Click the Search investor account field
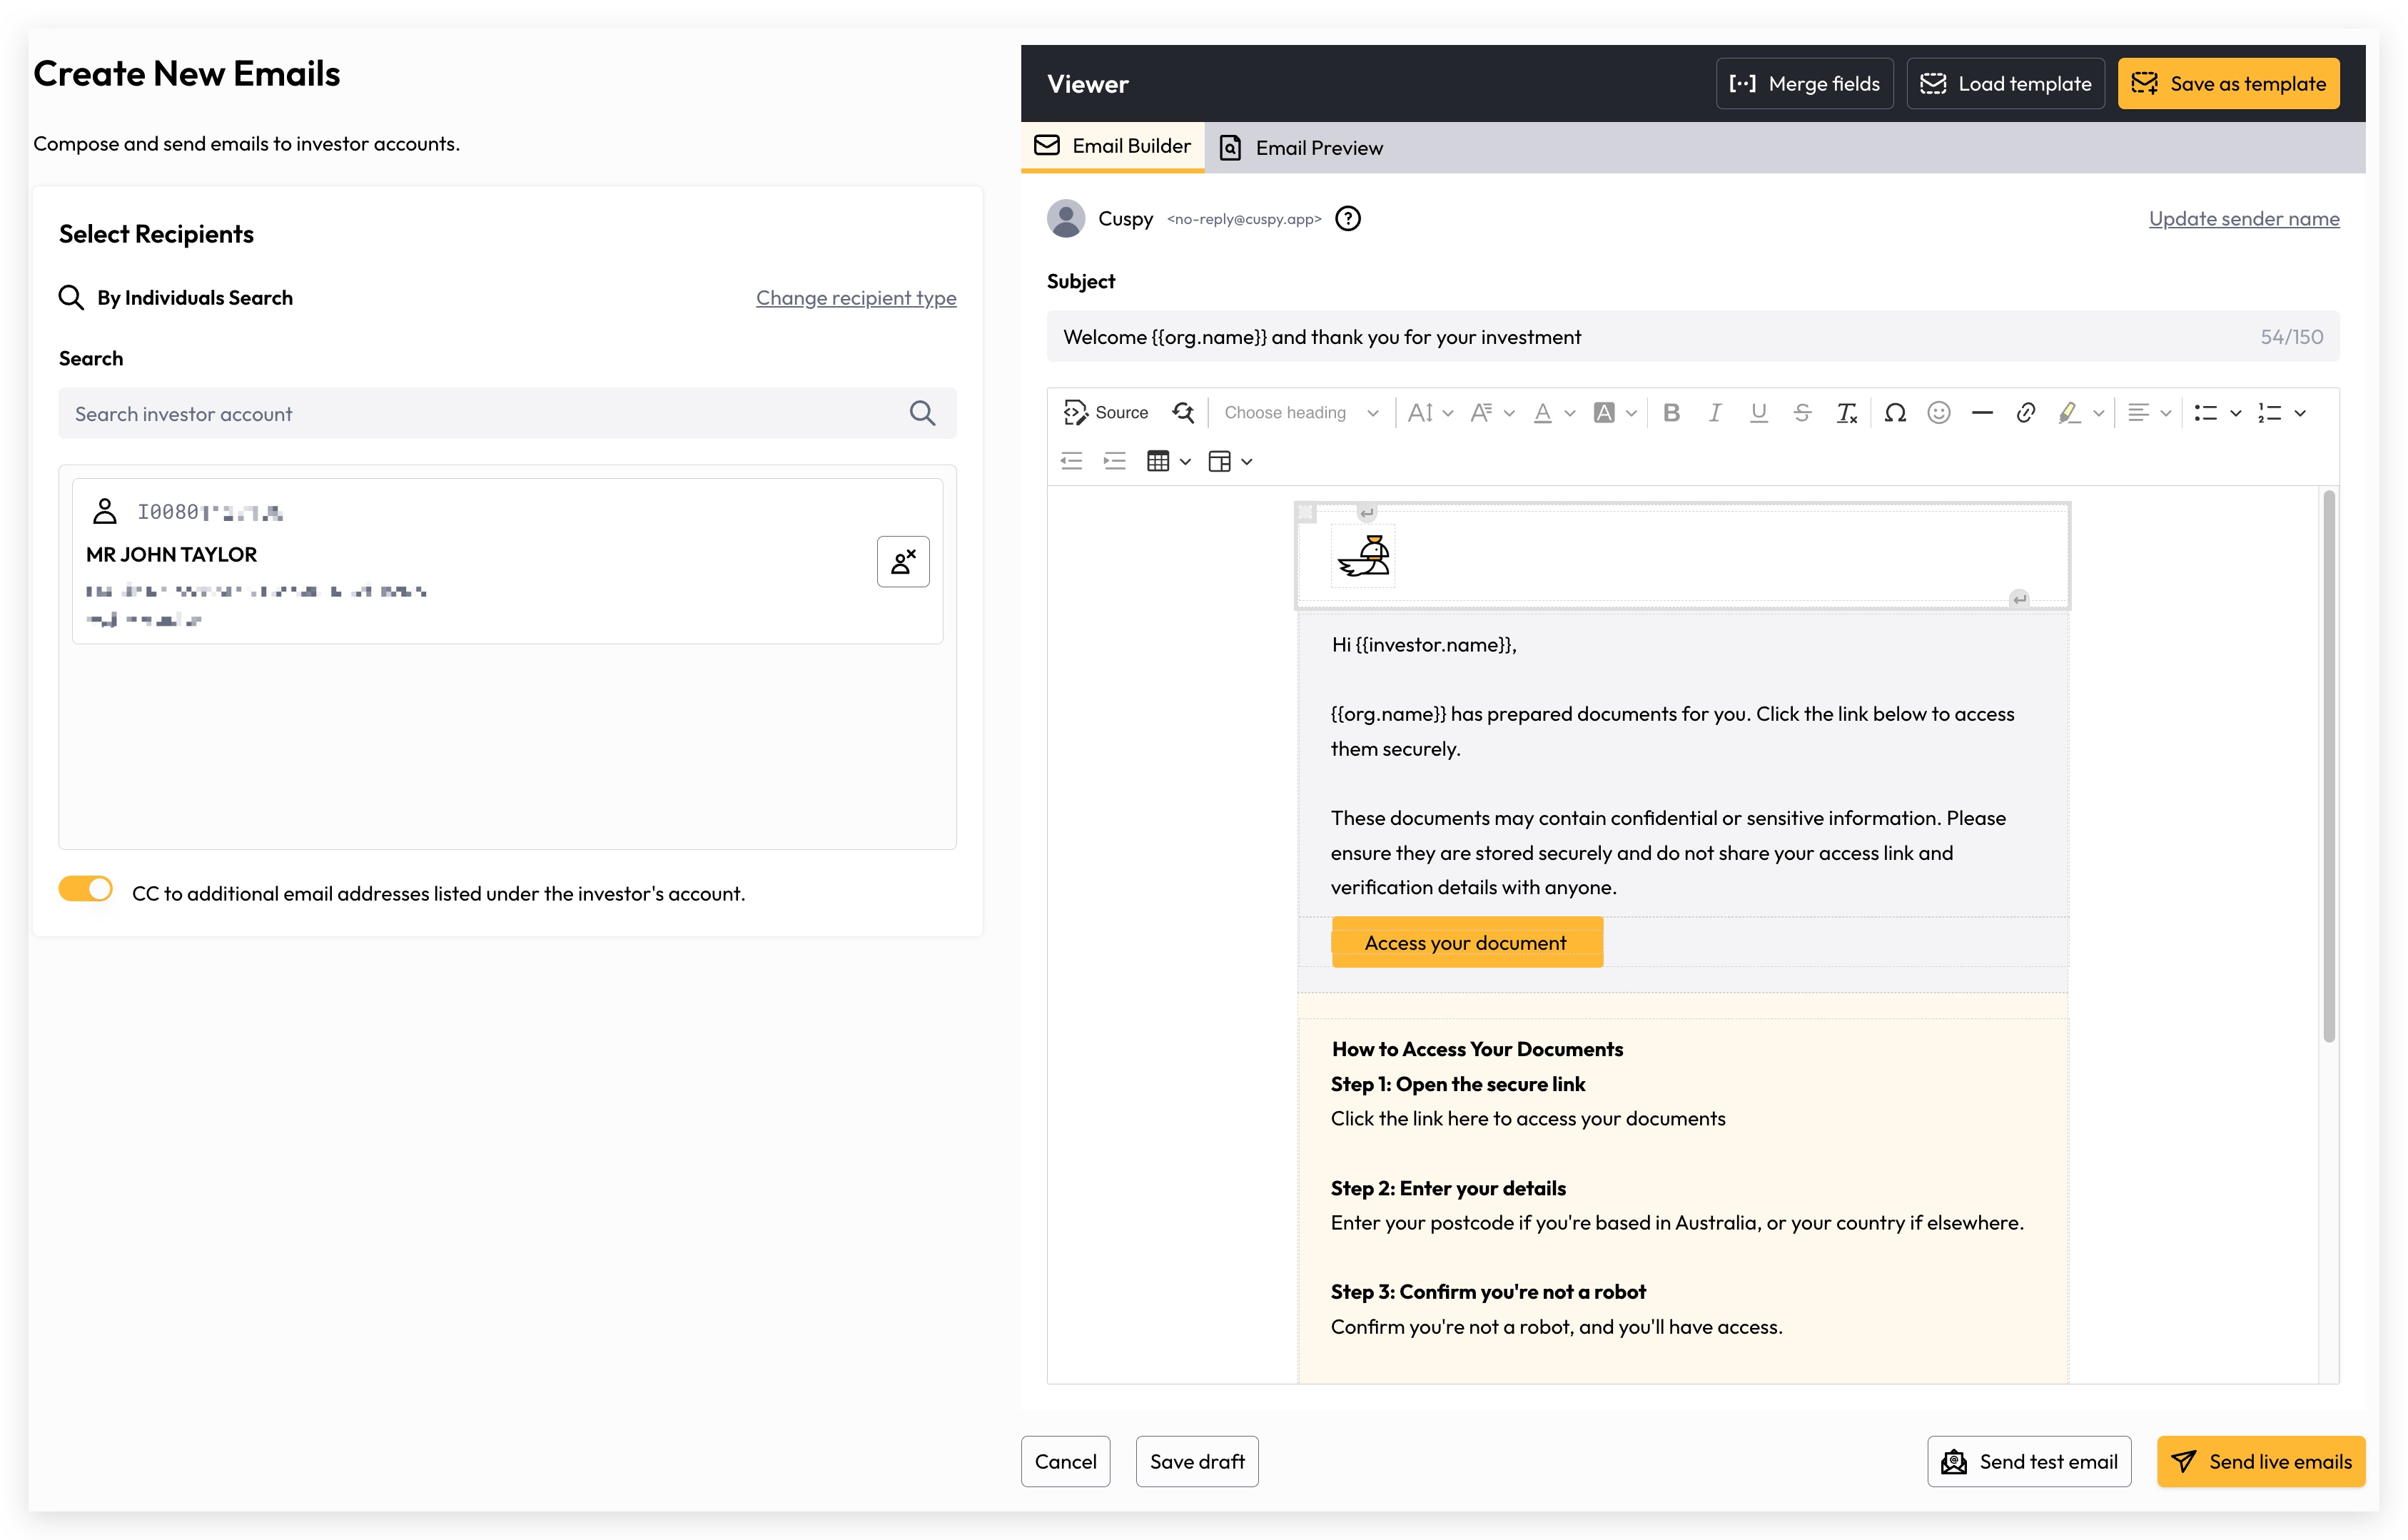 [x=507, y=413]
